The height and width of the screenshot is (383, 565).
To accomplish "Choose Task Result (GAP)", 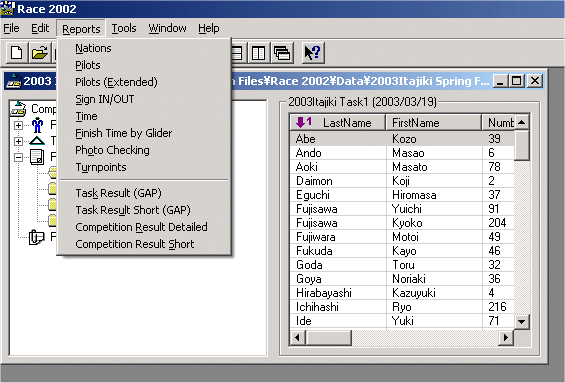I will [x=144, y=193].
